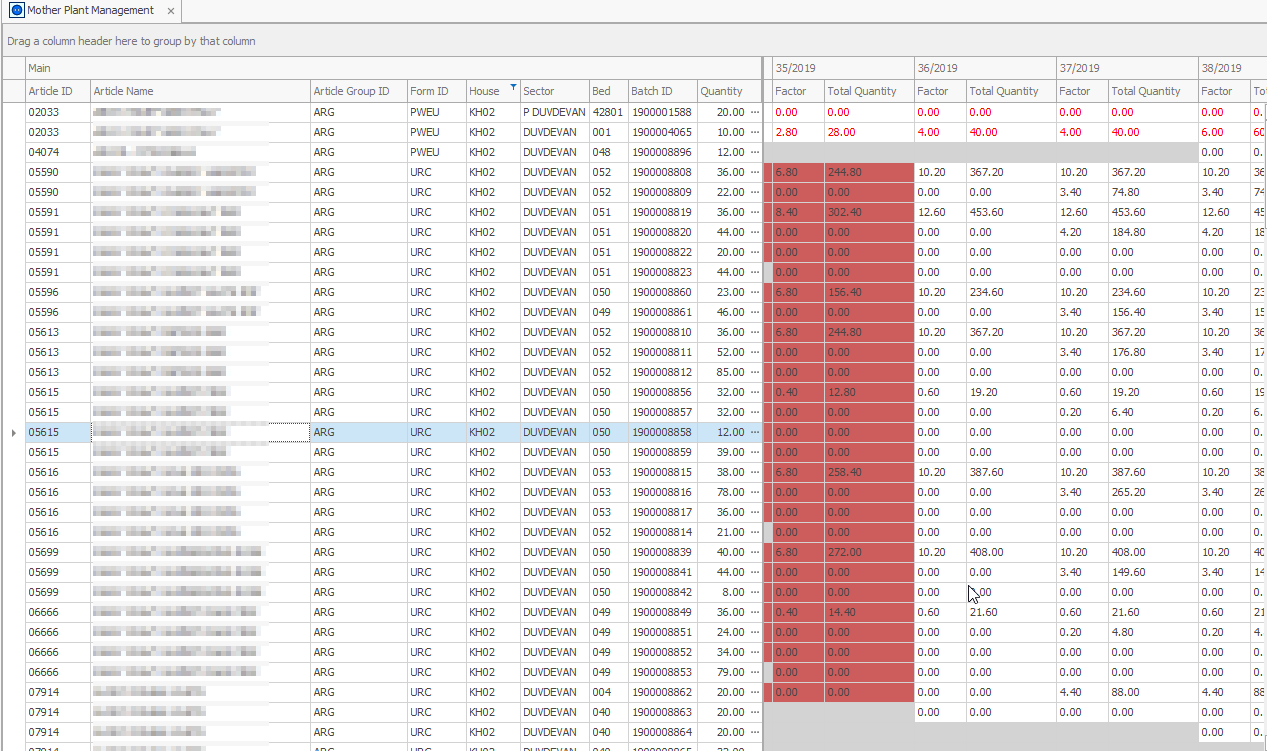The height and width of the screenshot is (751, 1267).
Task: Open ellipsis button for batch 1900008819 quantity
Action: click(x=755, y=212)
